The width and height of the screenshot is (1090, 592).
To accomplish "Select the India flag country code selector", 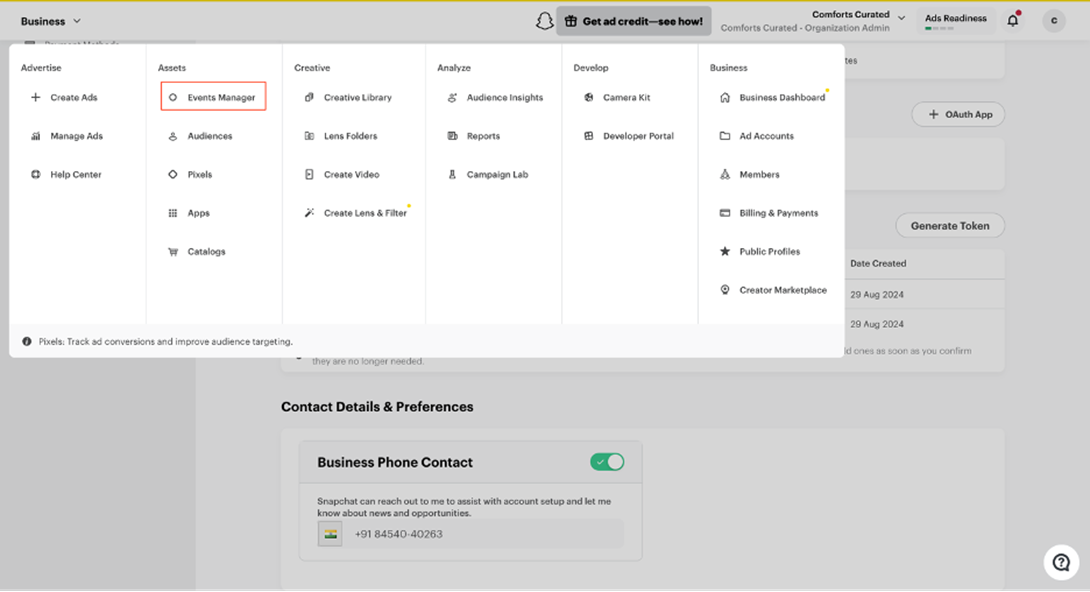I will coord(330,534).
